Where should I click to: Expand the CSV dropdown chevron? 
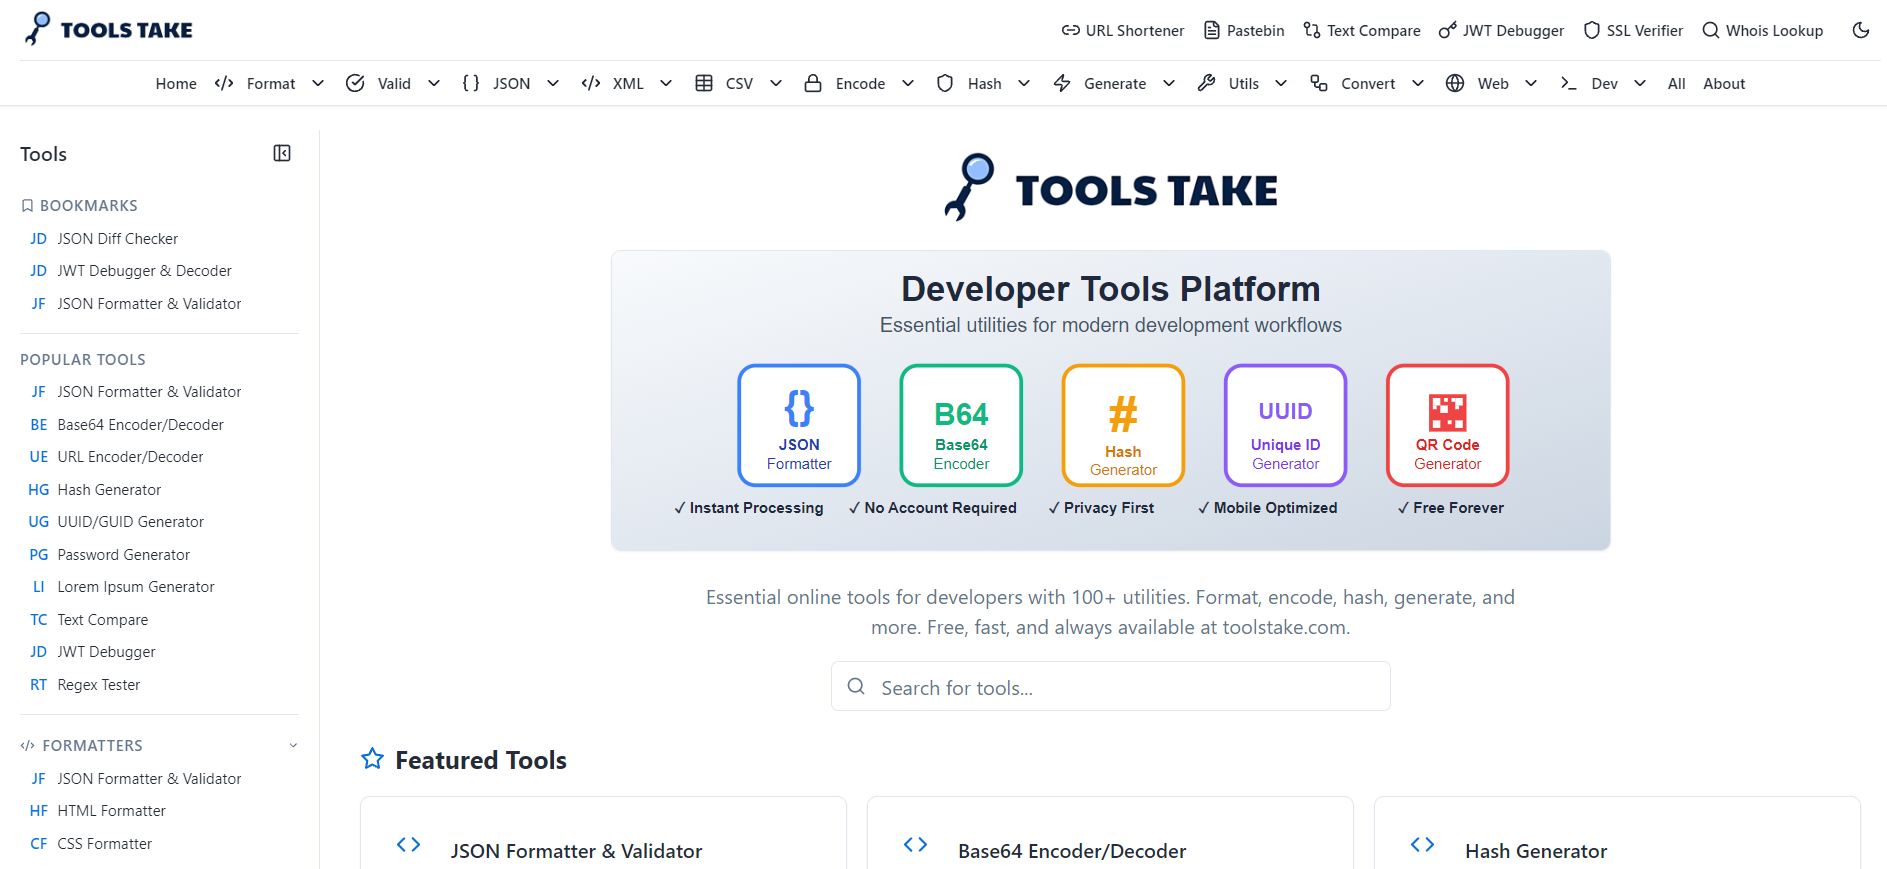(776, 83)
